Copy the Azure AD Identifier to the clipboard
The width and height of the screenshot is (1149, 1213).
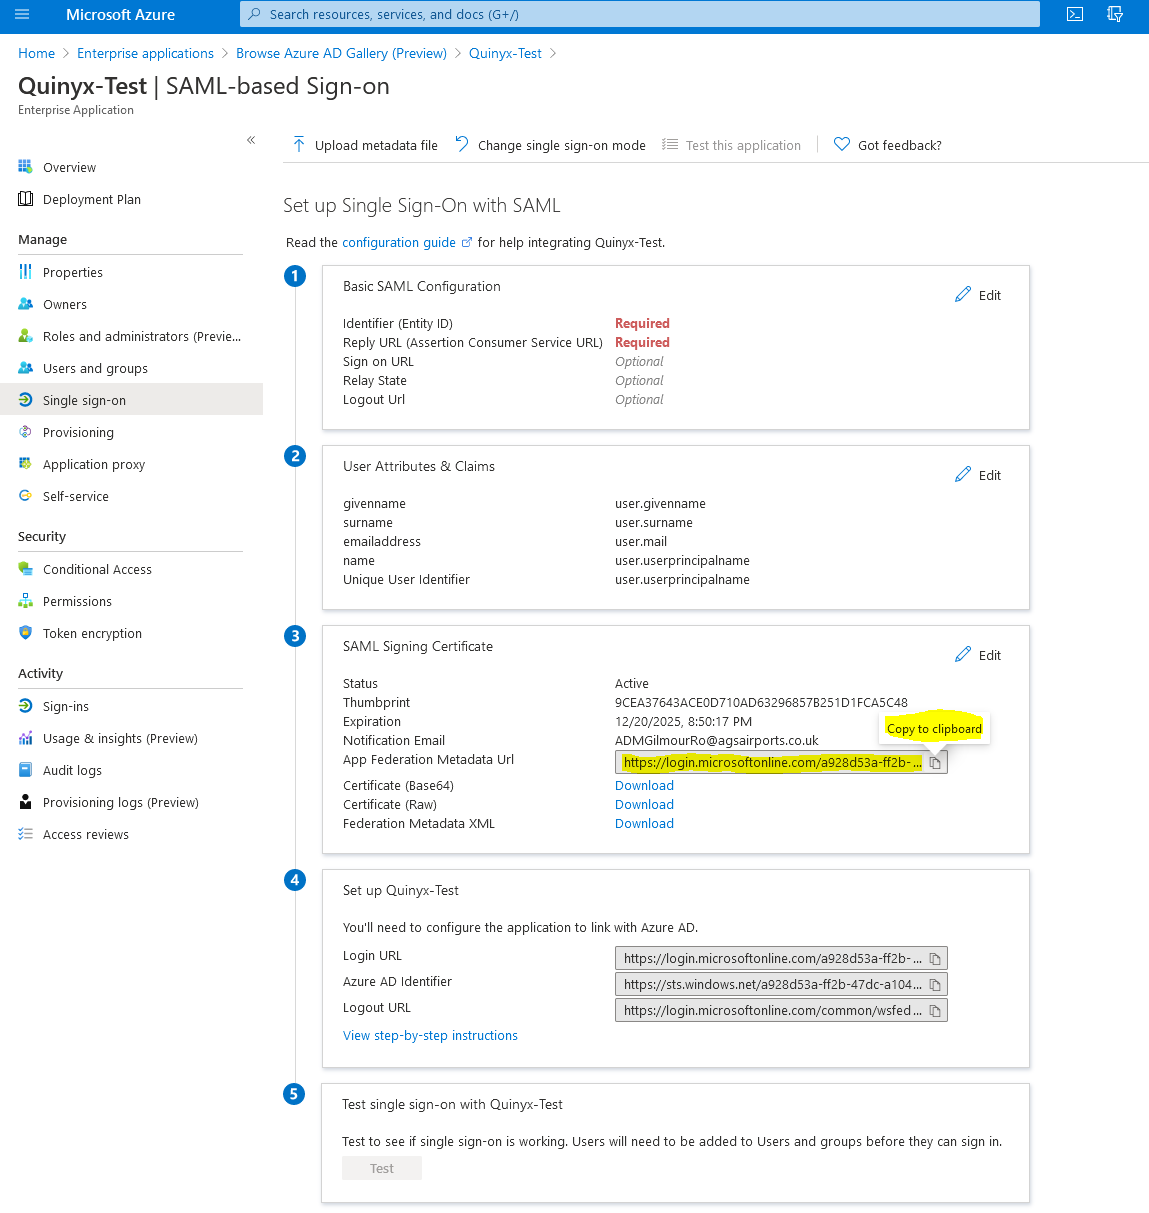pyautogui.click(x=935, y=985)
